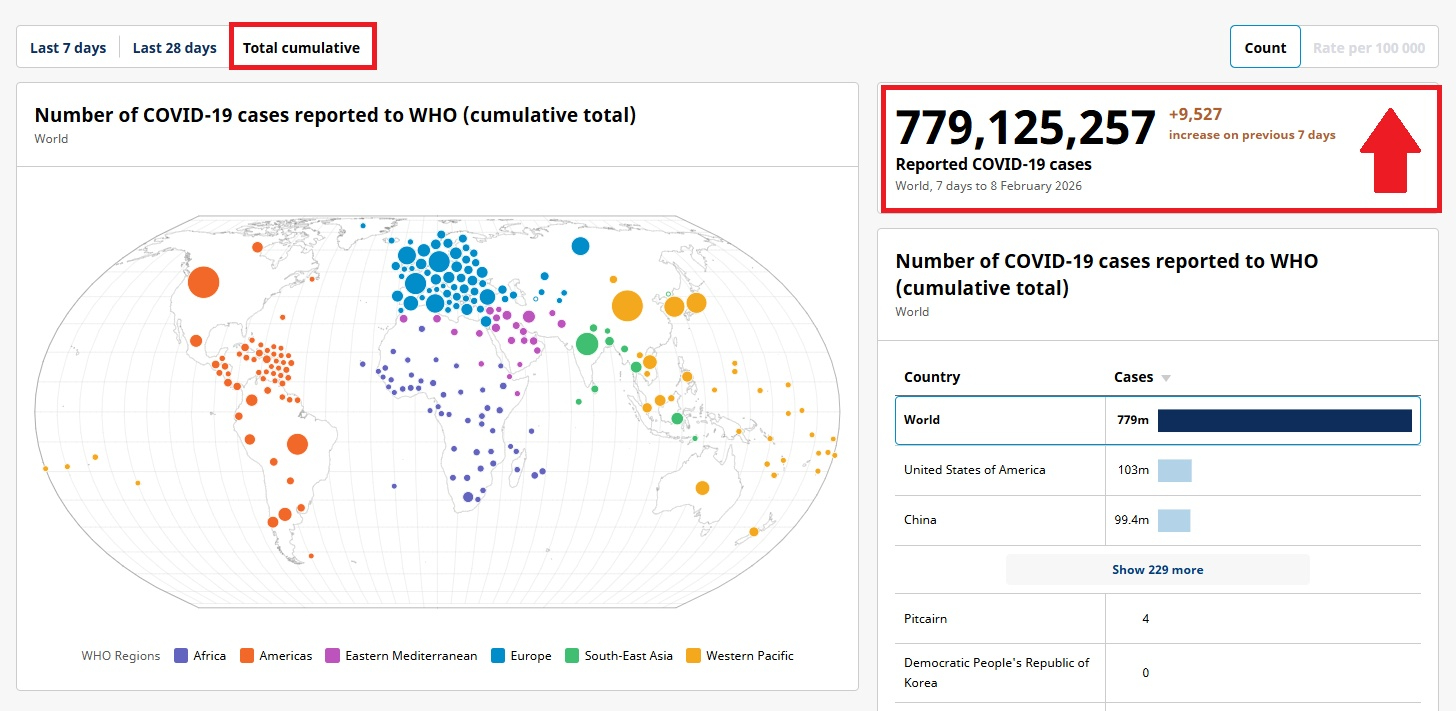This screenshot has width=1456, height=711.
Task: Click the sort arrow beside Cases header
Action: [x=1165, y=378]
